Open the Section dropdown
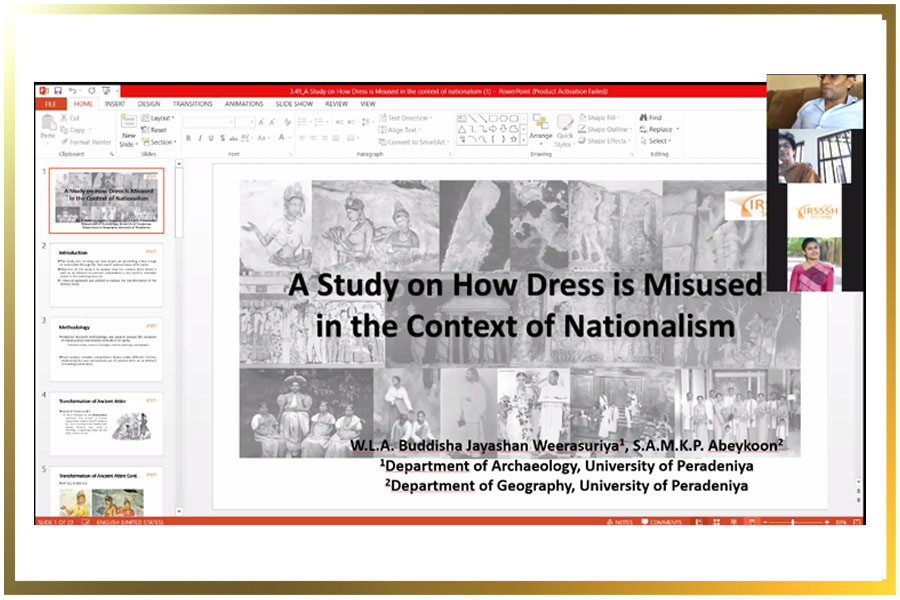The image size is (900, 600). click(159, 142)
